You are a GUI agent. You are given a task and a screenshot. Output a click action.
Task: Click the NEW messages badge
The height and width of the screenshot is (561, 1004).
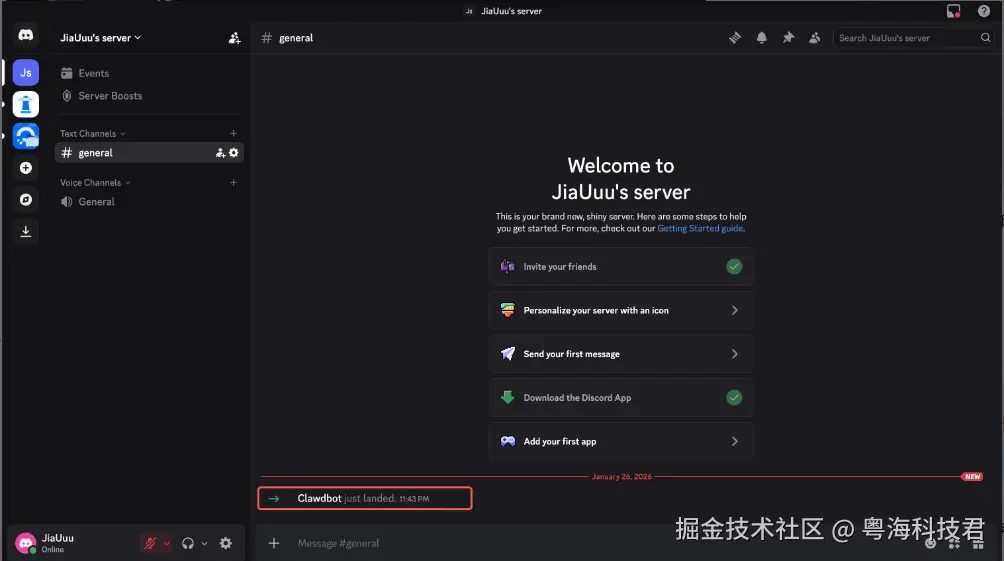pos(972,476)
